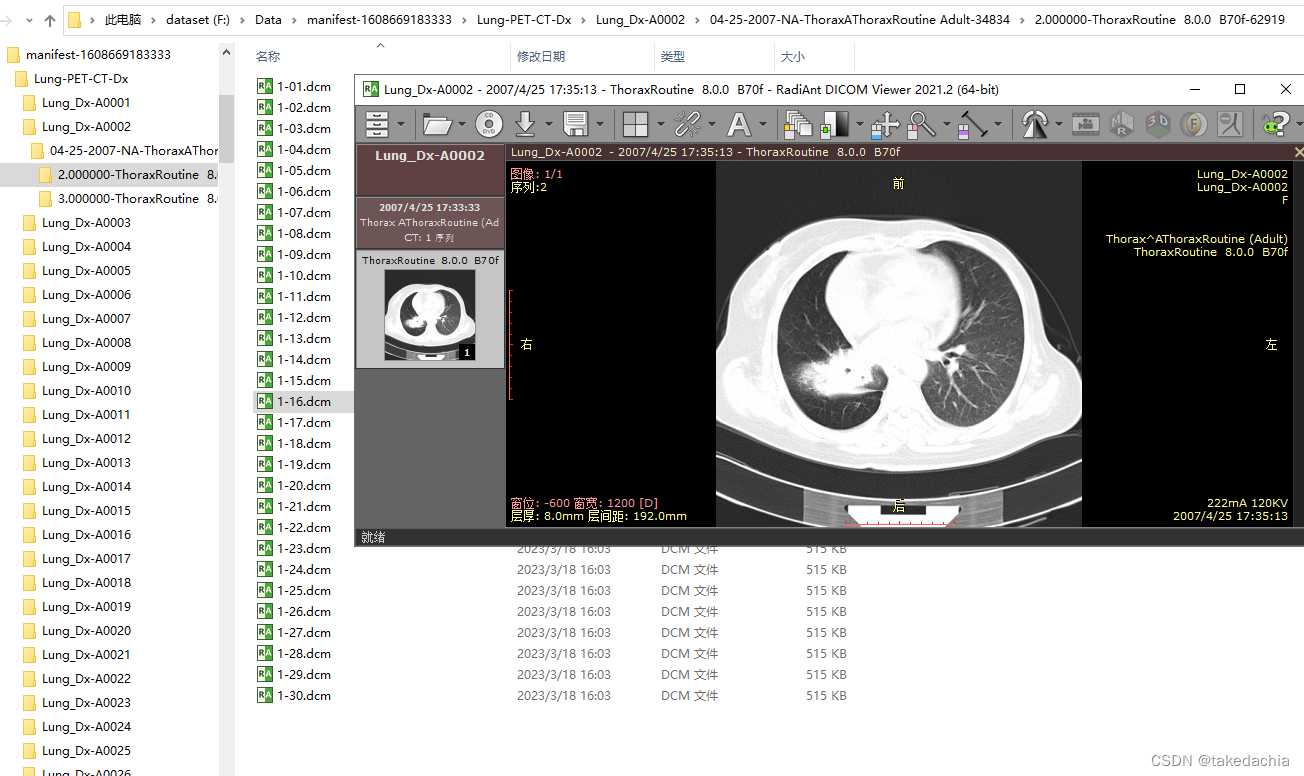The height and width of the screenshot is (776, 1304).
Task: Sort files by 名称 column header
Action: [268, 57]
